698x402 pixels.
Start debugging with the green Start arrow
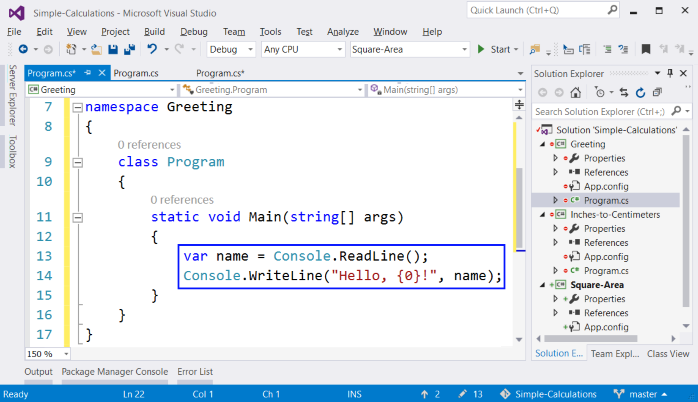click(481, 49)
